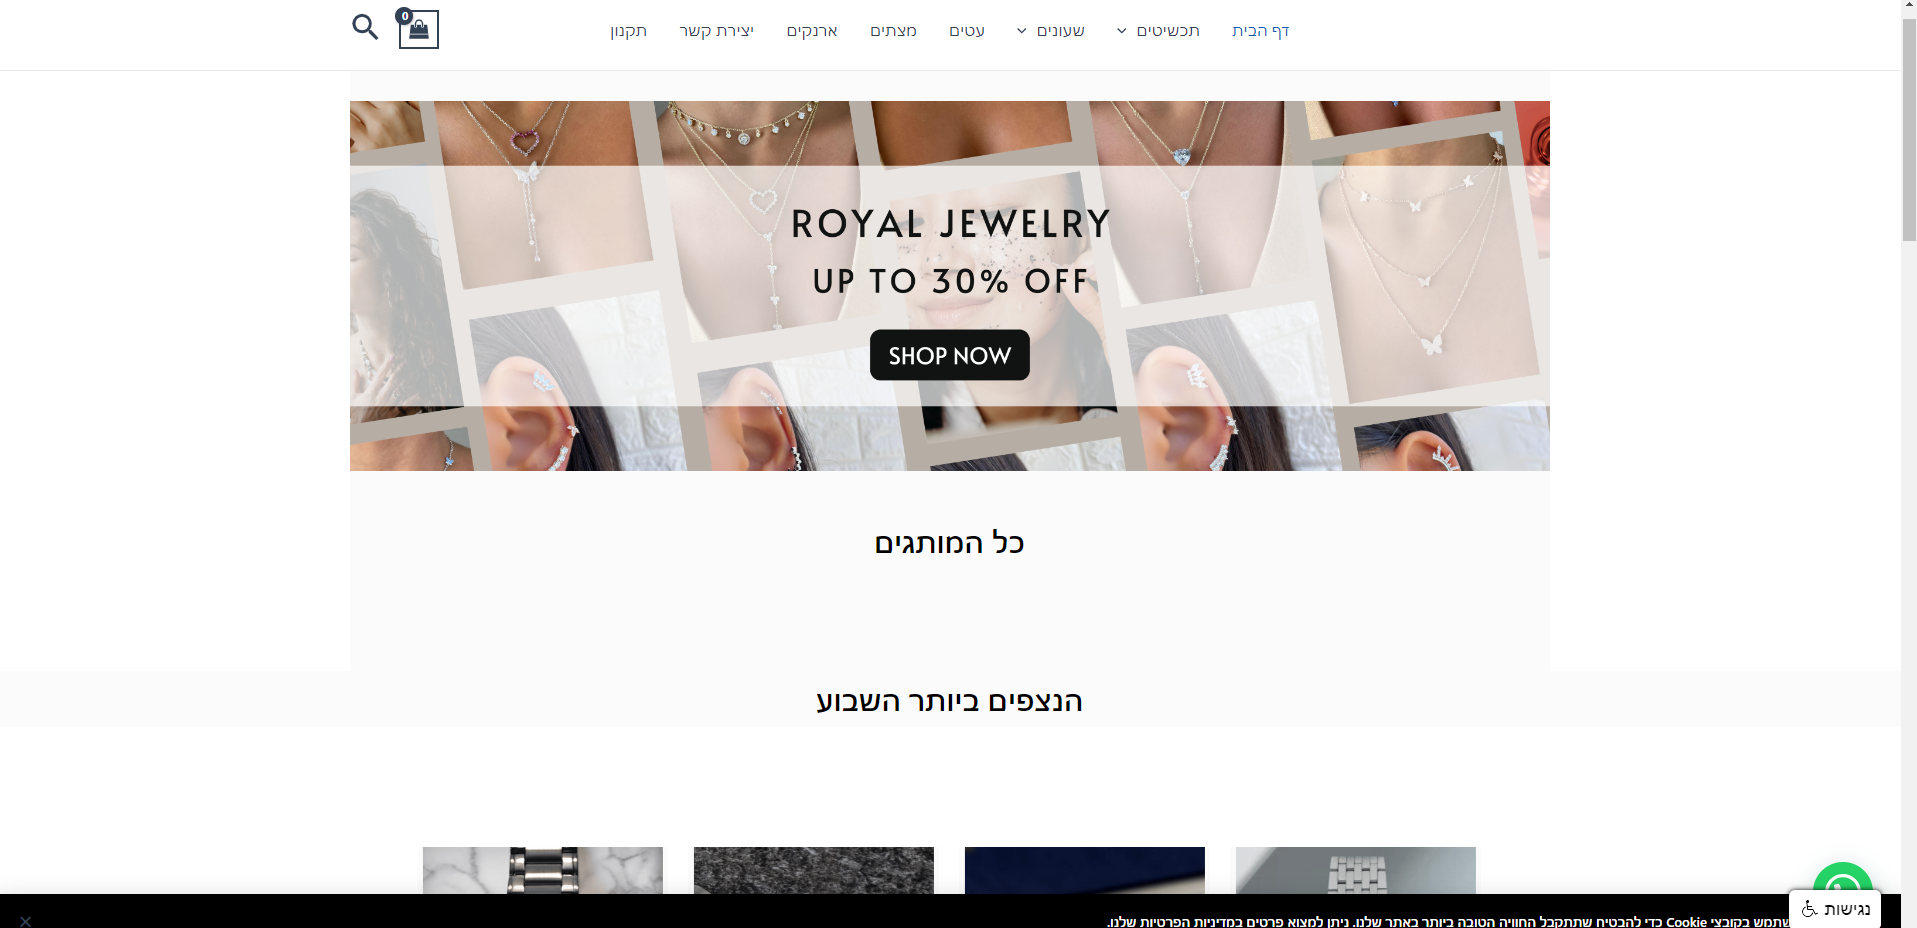The height and width of the screenshot is (928, 1917).
Task: Click the Royal Jewelry banner image
Action: coord(949,286)
